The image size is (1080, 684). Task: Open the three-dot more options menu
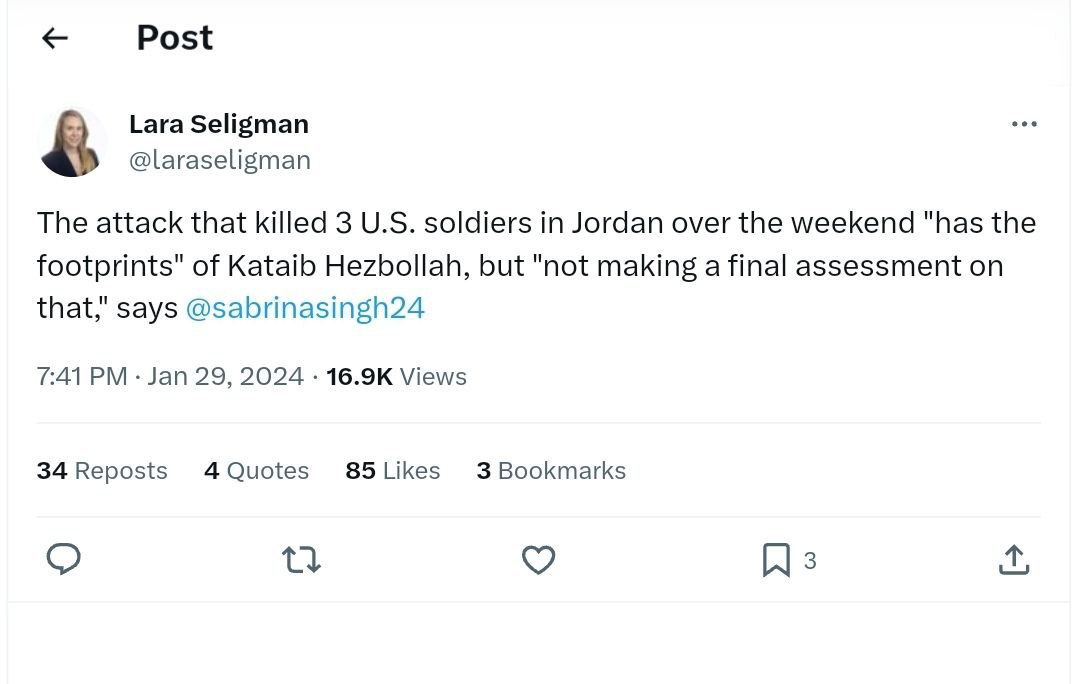click(1024, 125)
